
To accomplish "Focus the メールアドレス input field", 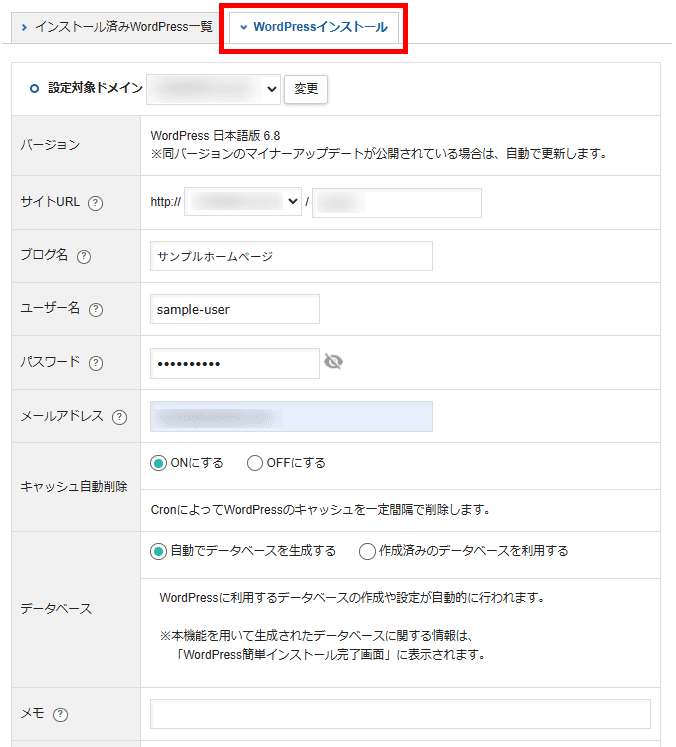I will [292, 417].
